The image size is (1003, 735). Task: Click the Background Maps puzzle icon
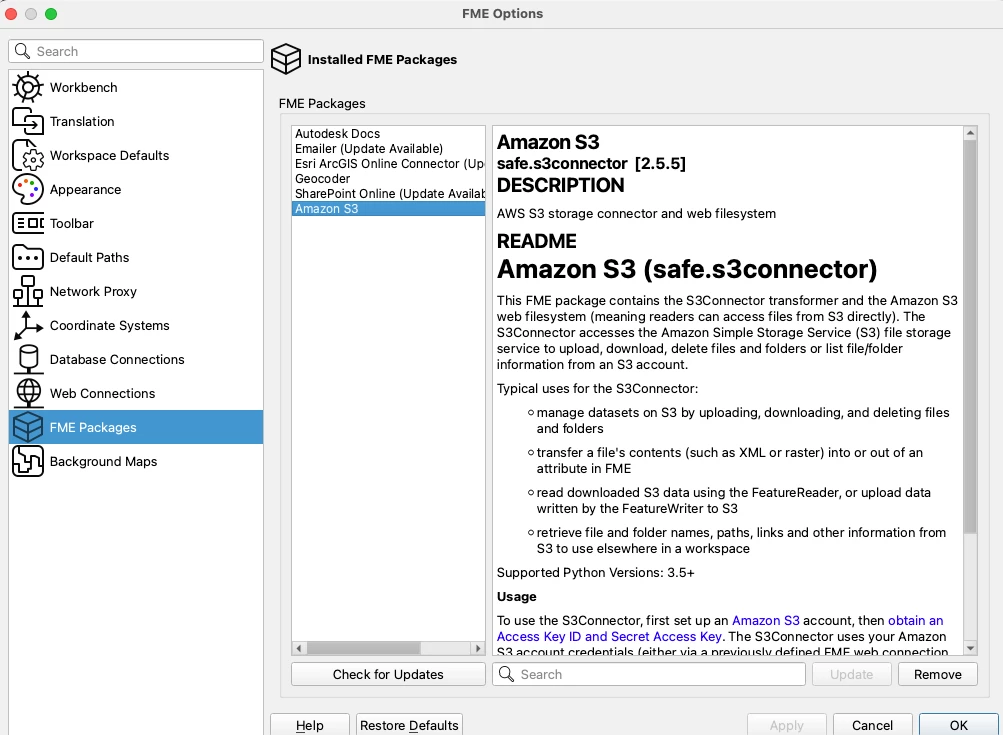(x=28, y=461)
